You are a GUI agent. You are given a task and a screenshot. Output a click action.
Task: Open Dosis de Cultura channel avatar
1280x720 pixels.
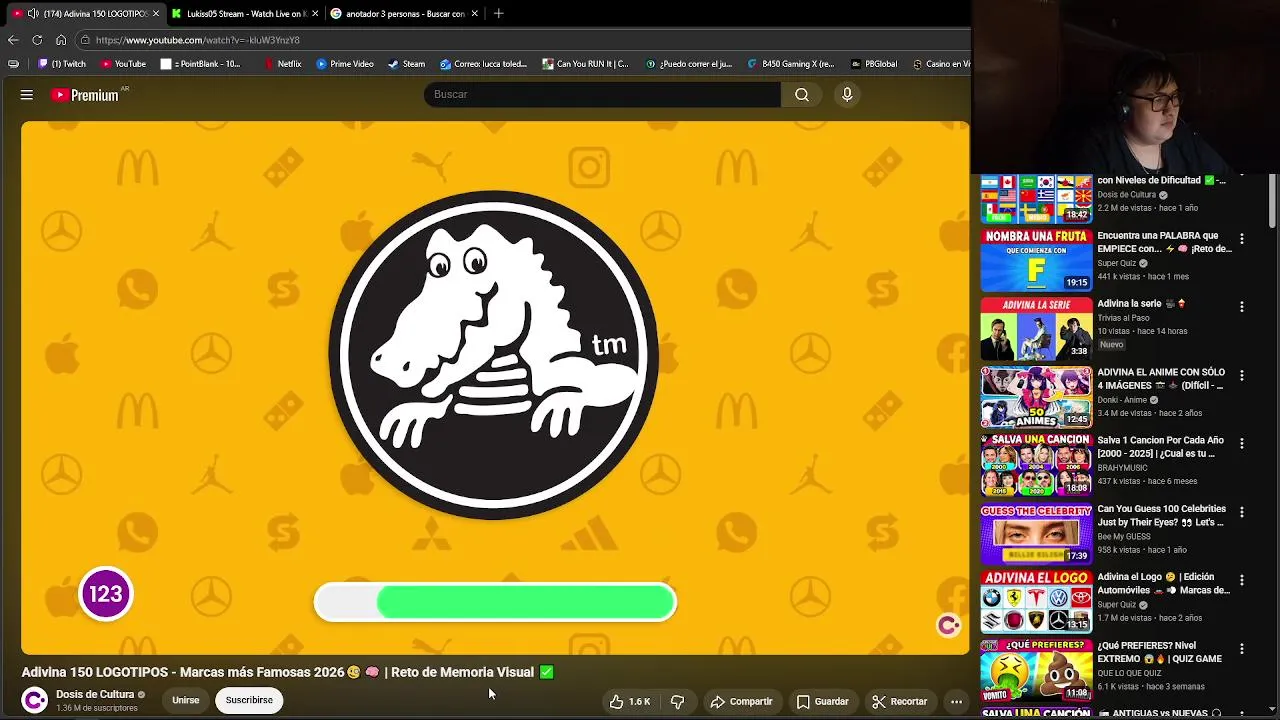[x=35, y=700]
